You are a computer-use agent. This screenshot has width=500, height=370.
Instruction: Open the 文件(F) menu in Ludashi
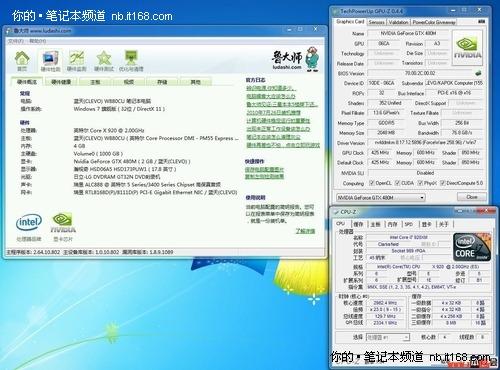pos(16,41)
